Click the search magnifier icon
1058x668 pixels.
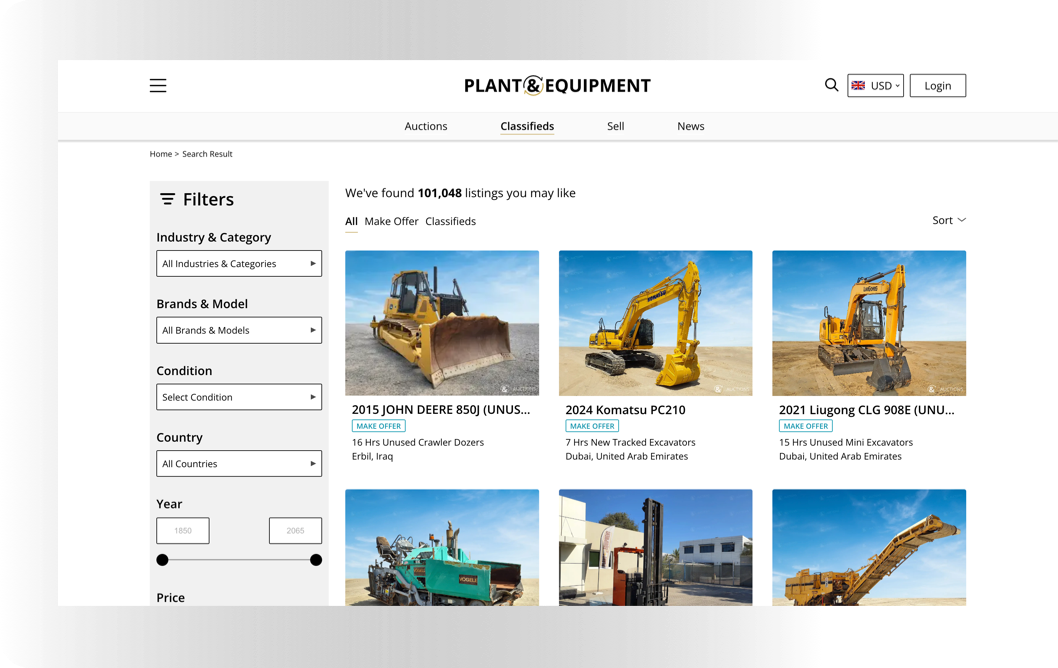point(831,85)
